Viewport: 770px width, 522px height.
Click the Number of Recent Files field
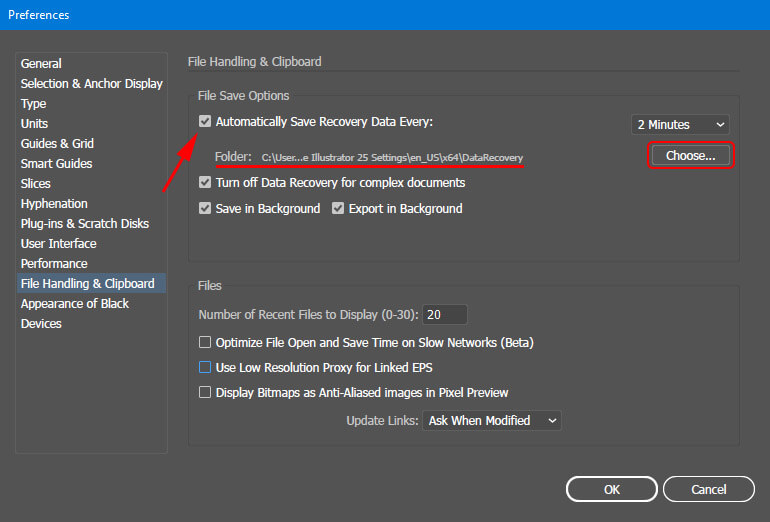click(x=444, y=315)
